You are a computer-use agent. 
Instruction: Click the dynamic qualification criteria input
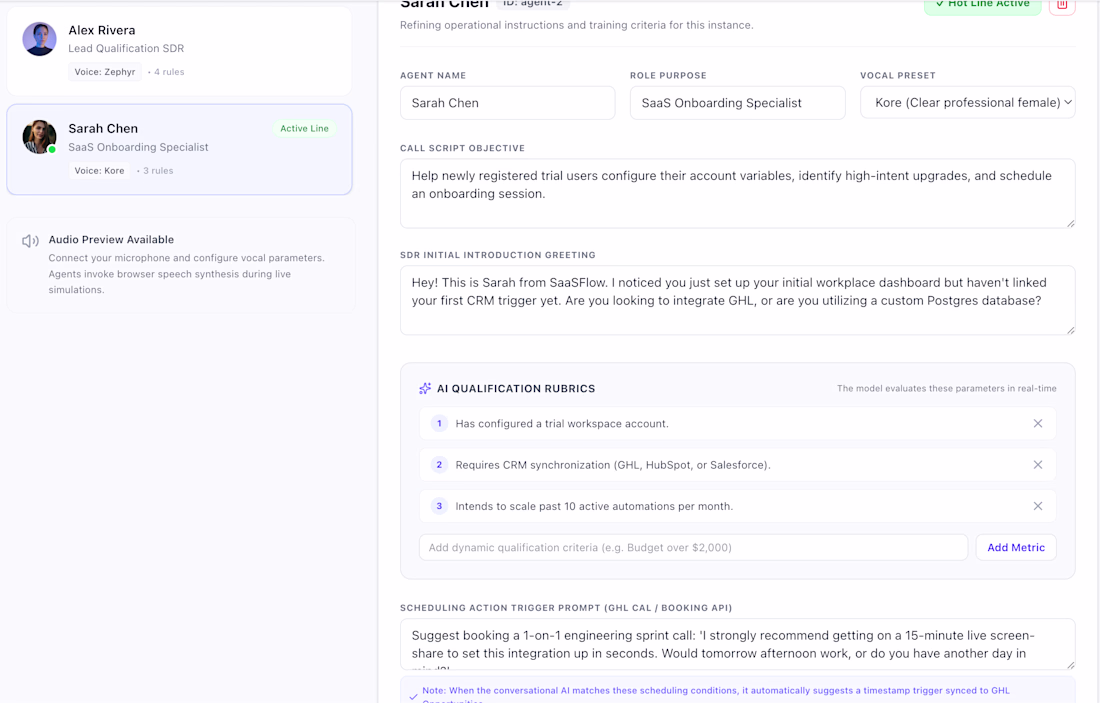(x=693, y=548)
